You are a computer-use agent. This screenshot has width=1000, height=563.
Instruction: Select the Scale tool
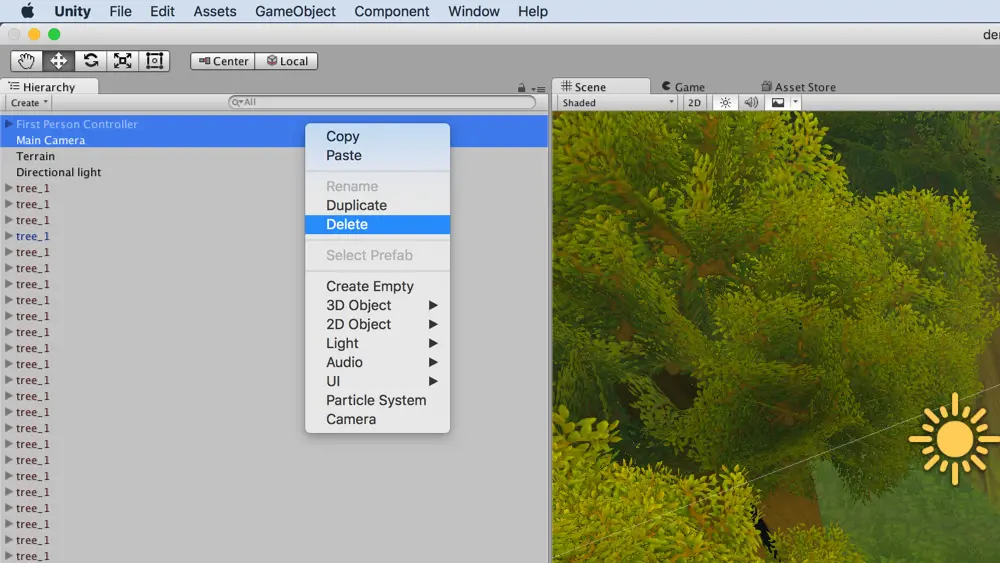[122, 61]
